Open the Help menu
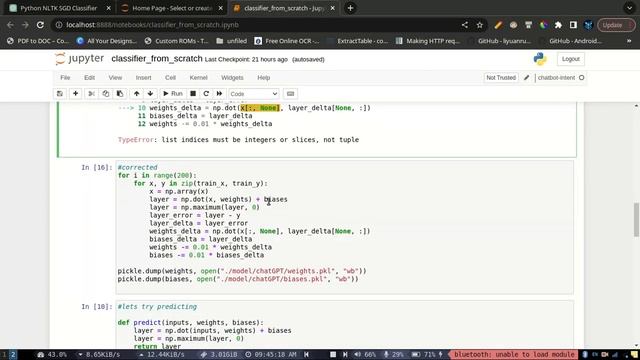This screenshot has width=640, height=360. [263, 78]
